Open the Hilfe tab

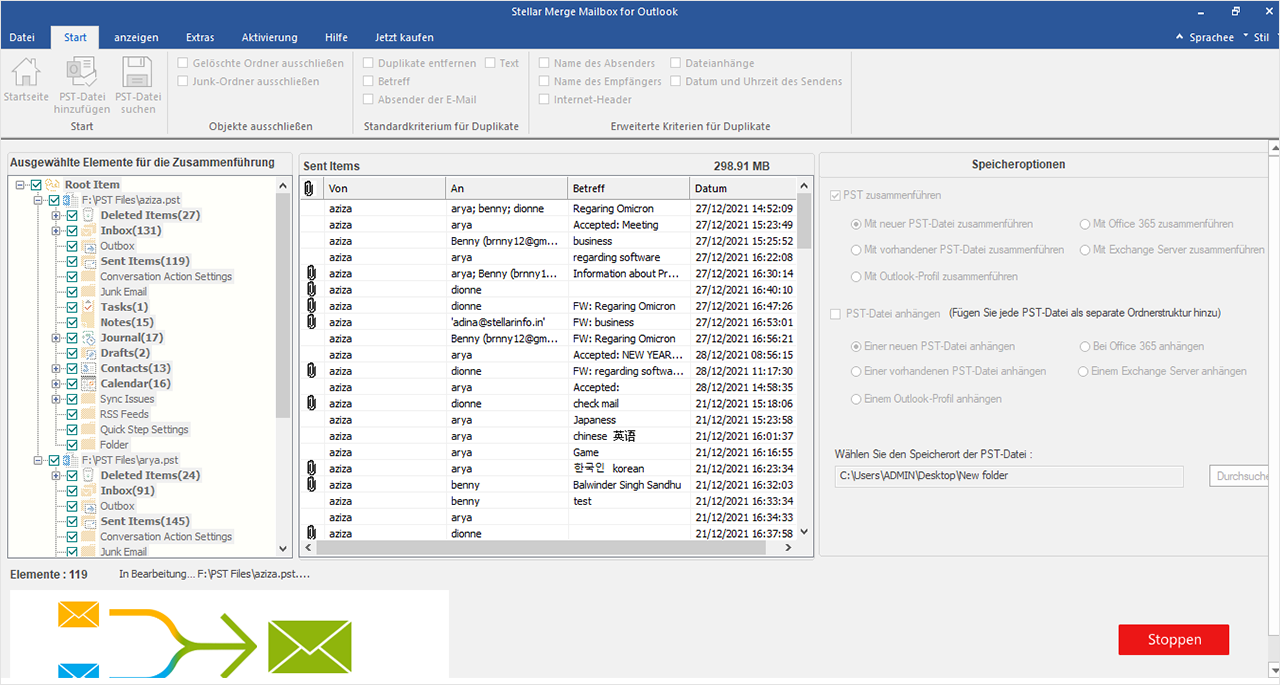point(337,37)
